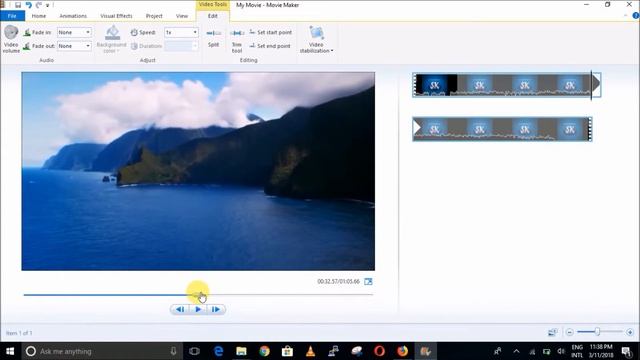This screenshot has height=360, width=640.
Task: Open File Explorer from taskbar
Action: pyautogui.click(x=242, y=351)
